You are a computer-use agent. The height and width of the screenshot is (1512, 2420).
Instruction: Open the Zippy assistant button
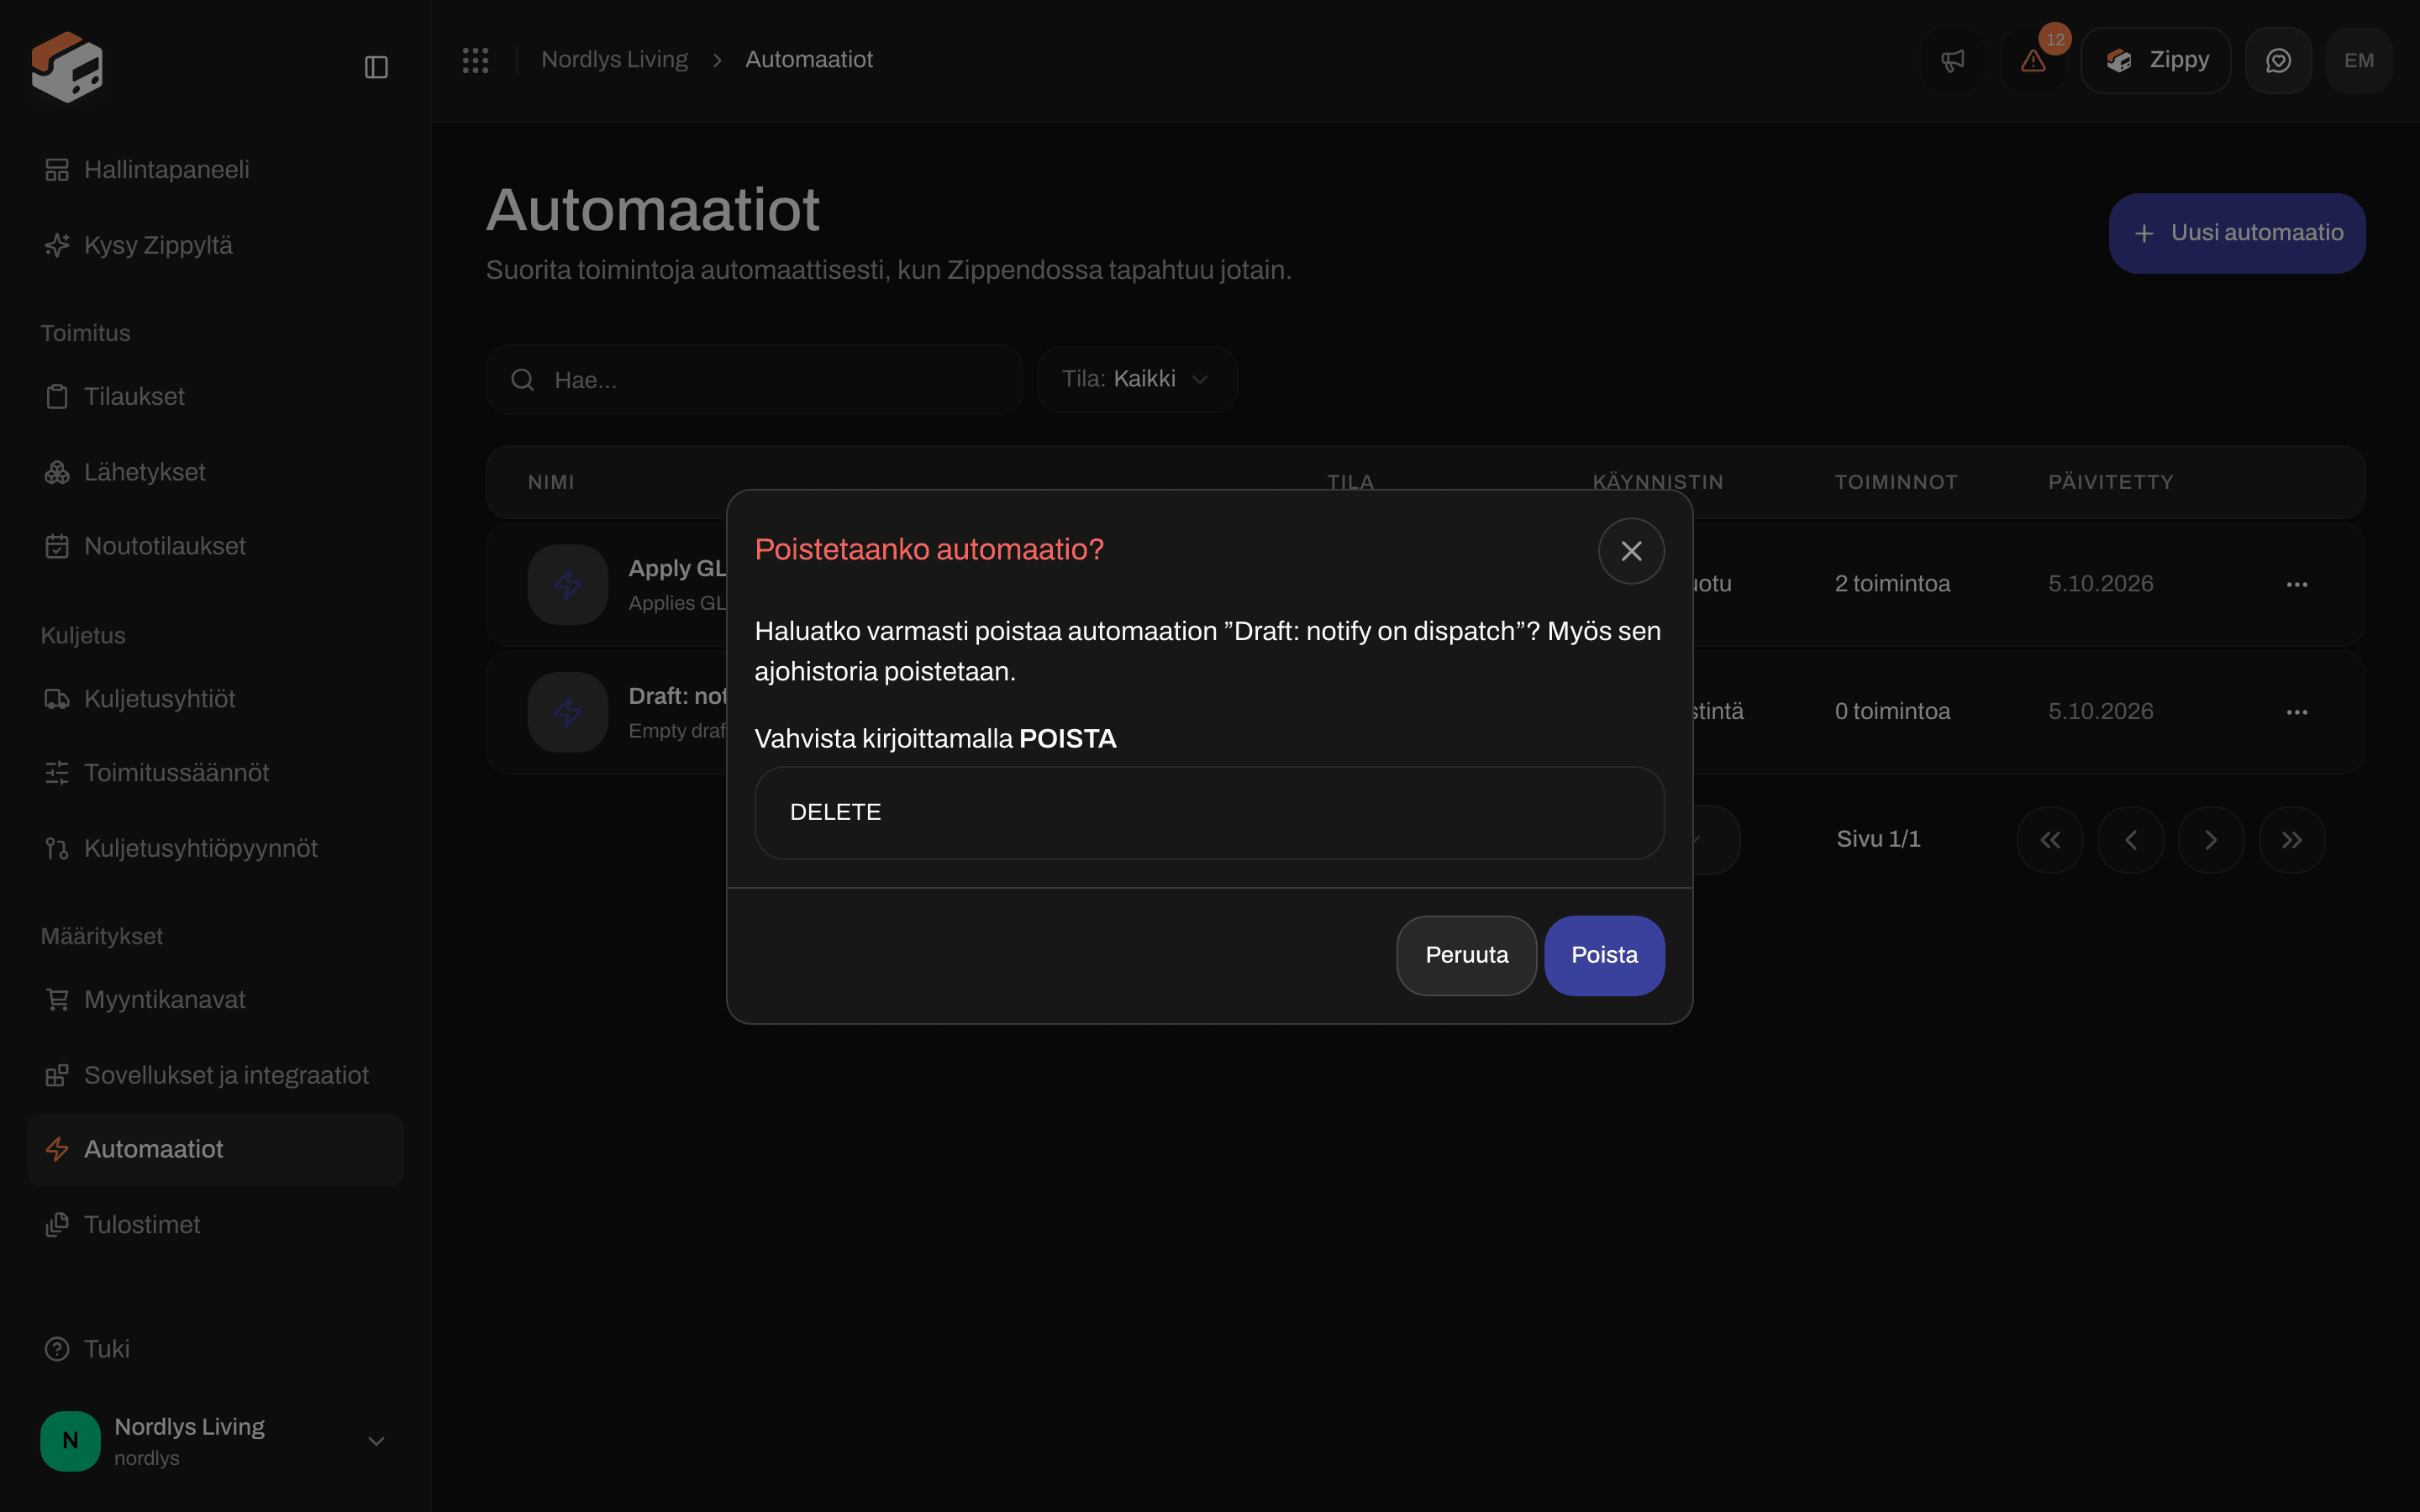[2156, 61]
